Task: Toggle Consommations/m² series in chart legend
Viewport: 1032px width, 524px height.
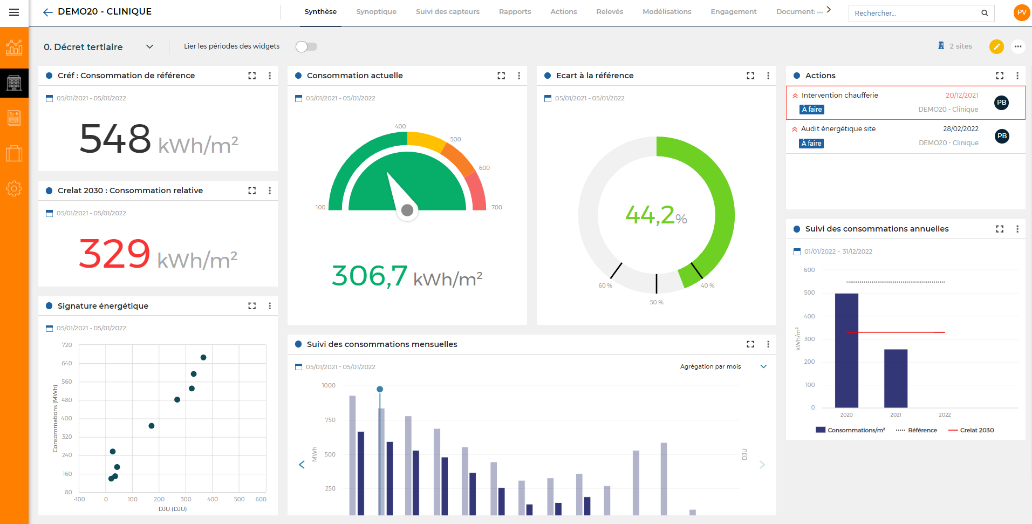Action: (851, 430)
